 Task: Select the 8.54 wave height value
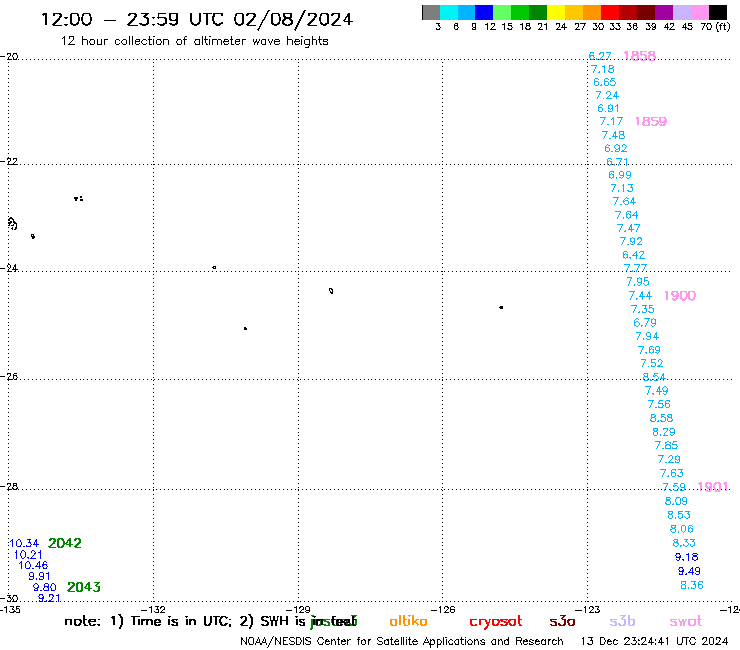pyautogui.click(x=654, y=377)
